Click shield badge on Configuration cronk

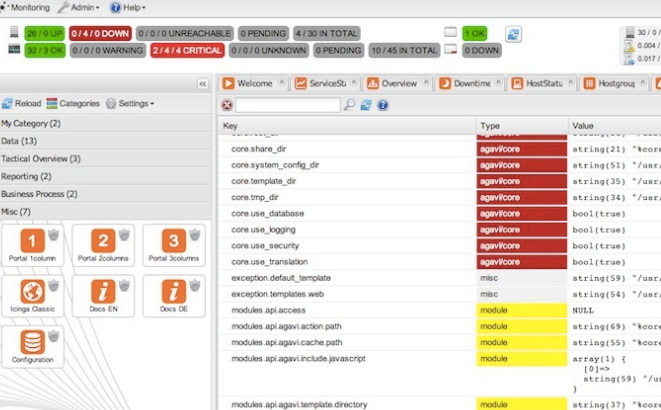(54, 336)
